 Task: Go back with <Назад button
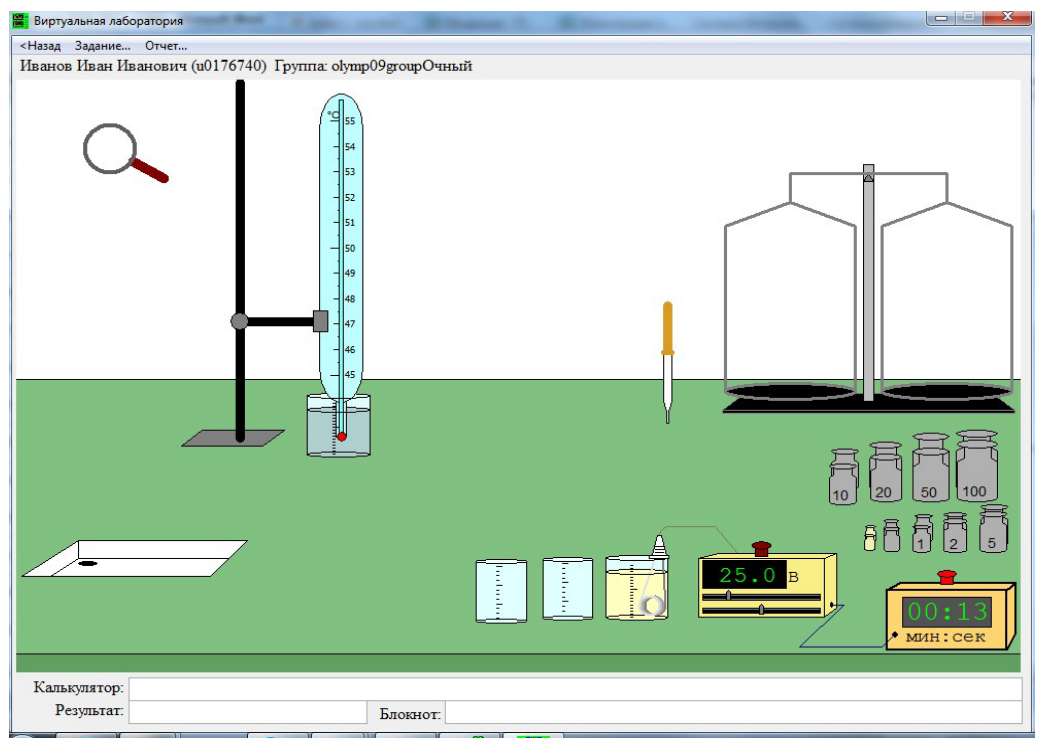[41, 46]
